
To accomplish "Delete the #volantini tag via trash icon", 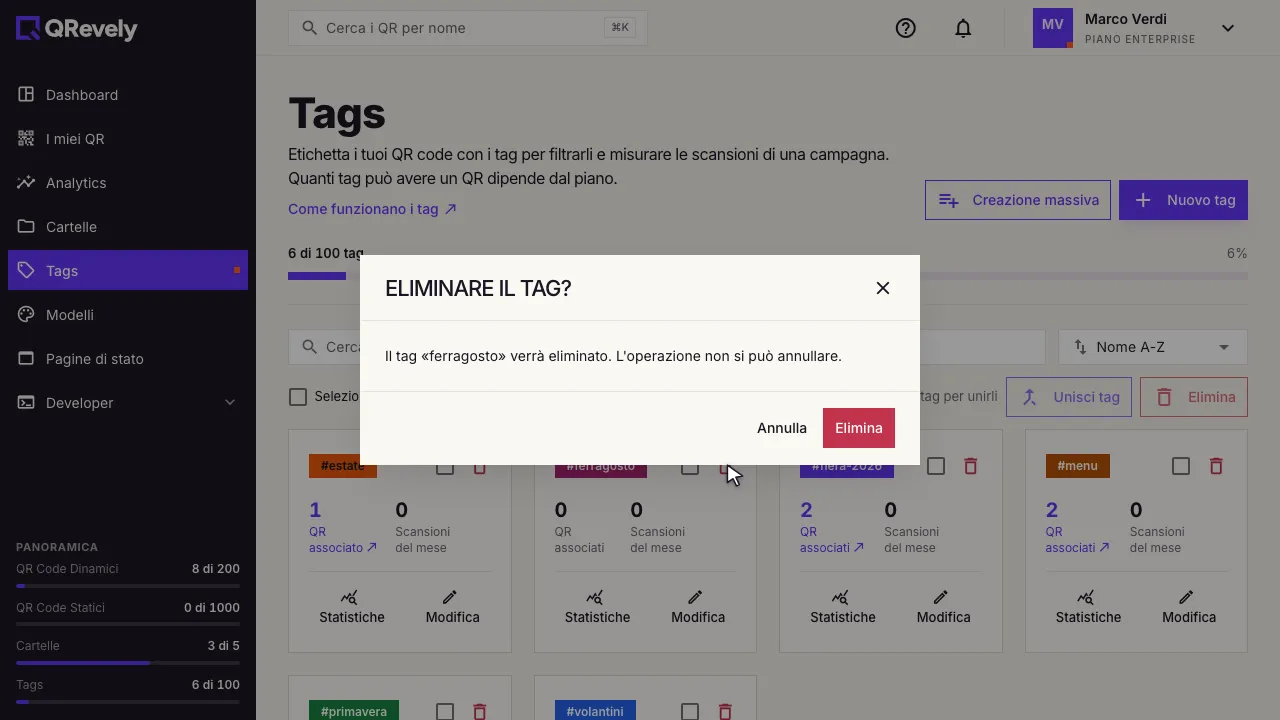I will click(725, 712).
